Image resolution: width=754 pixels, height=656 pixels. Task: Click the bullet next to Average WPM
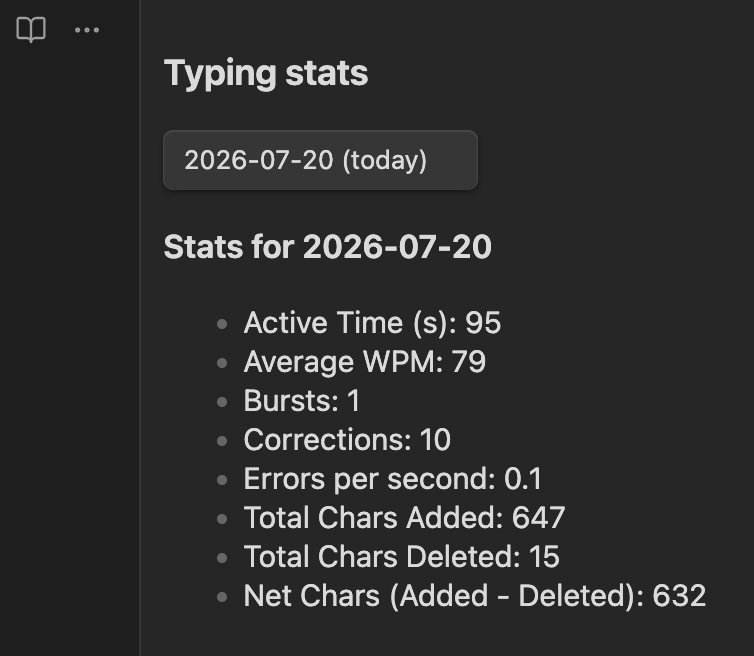tap(222, 363)
